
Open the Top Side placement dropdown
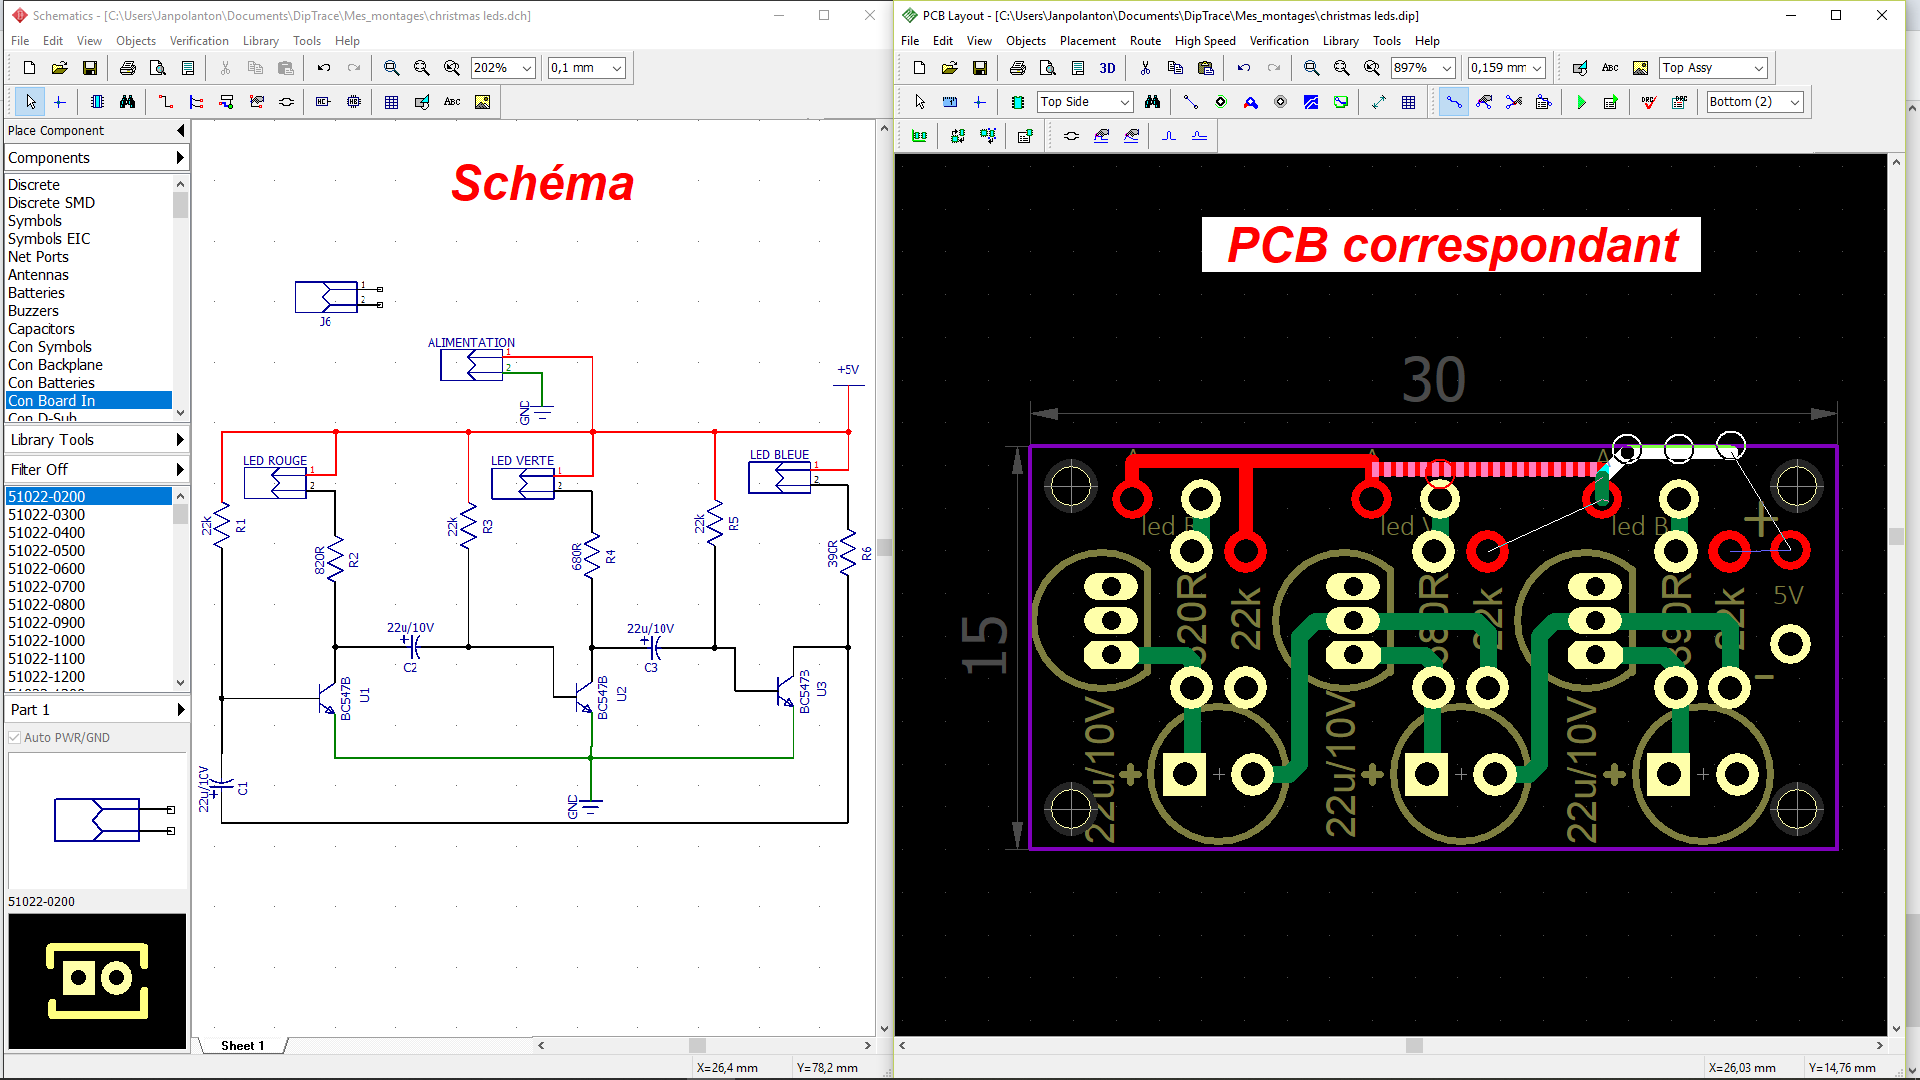click(1125, 102)
